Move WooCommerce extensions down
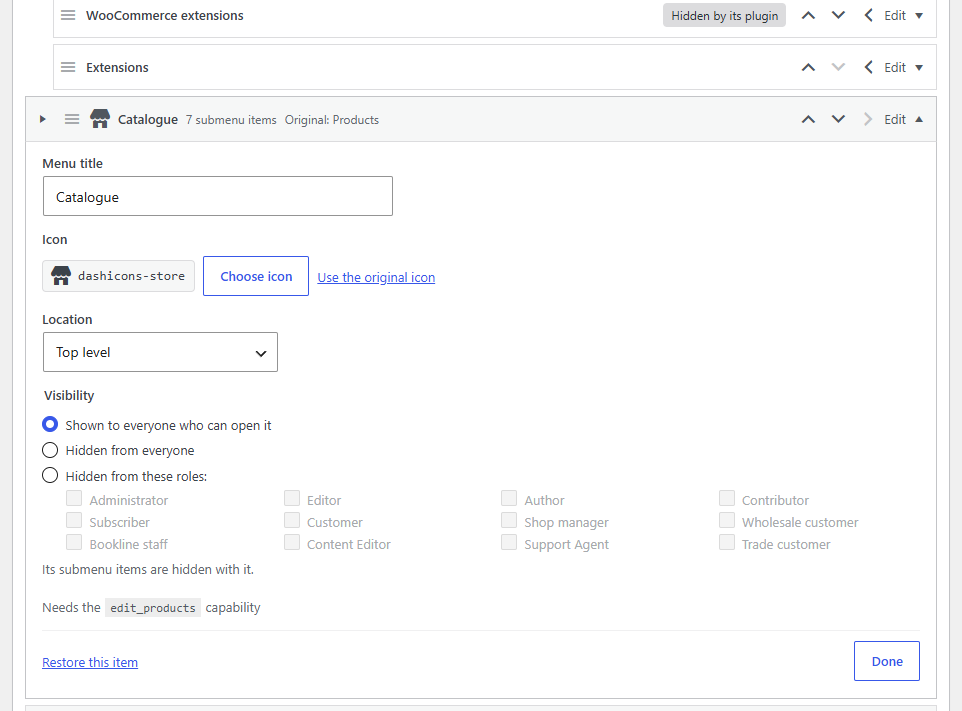 [838, 15]
